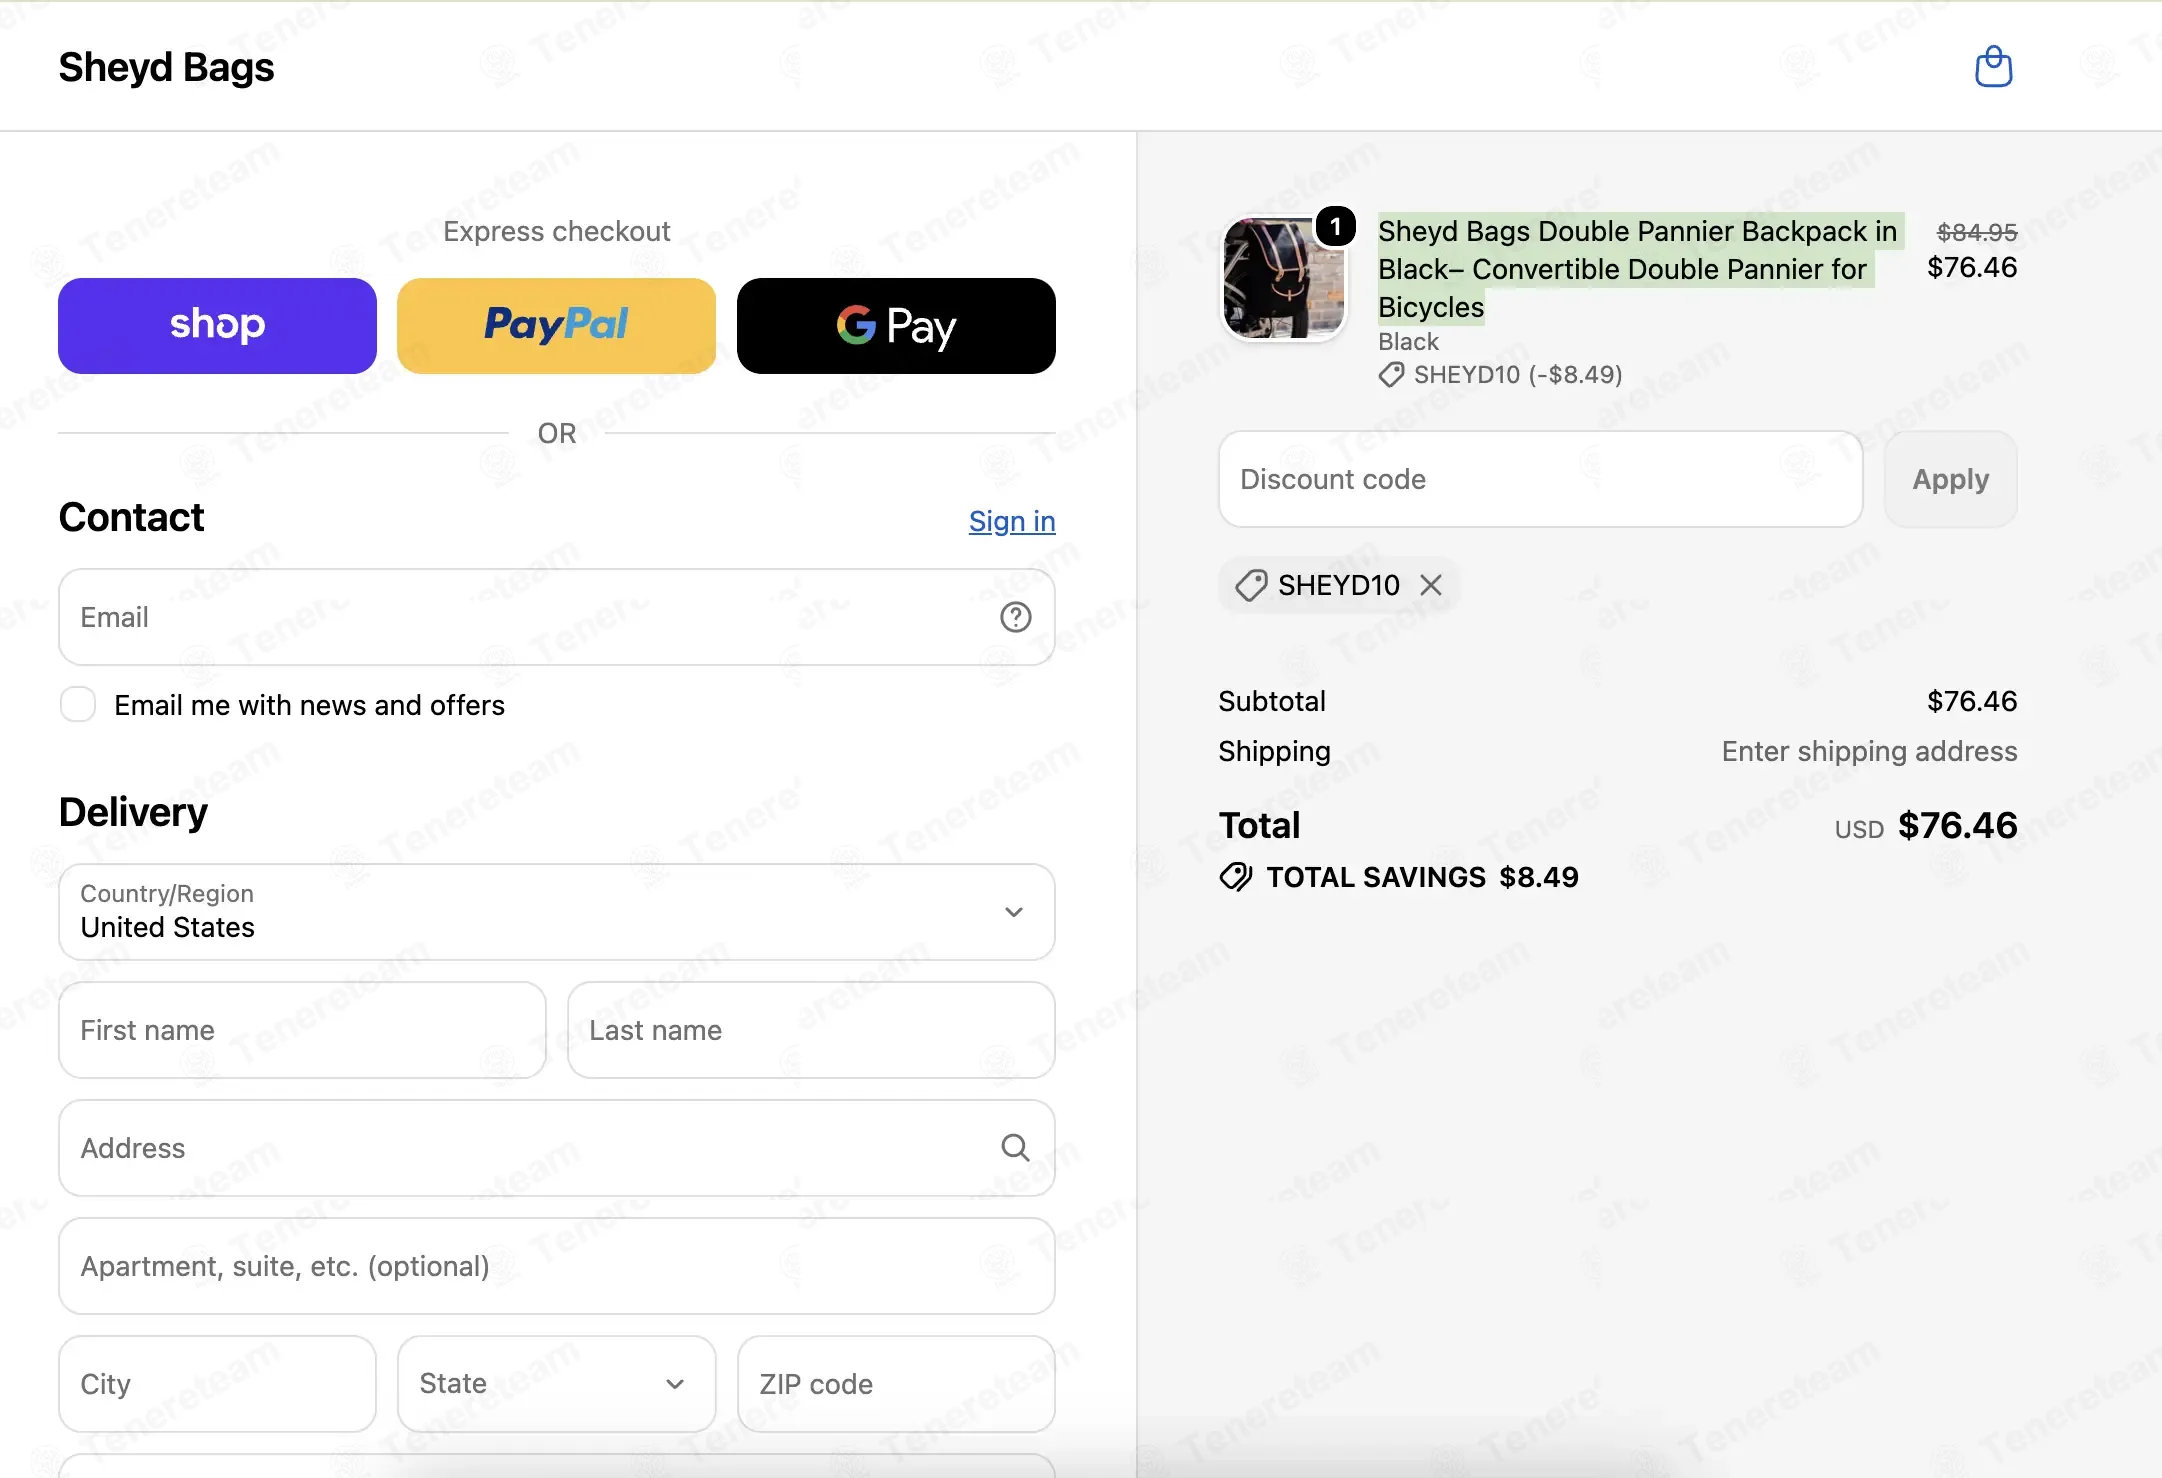Click the email help question mark icon
Viewport: 2162px width, 1478px height.
coord(1015,617)
